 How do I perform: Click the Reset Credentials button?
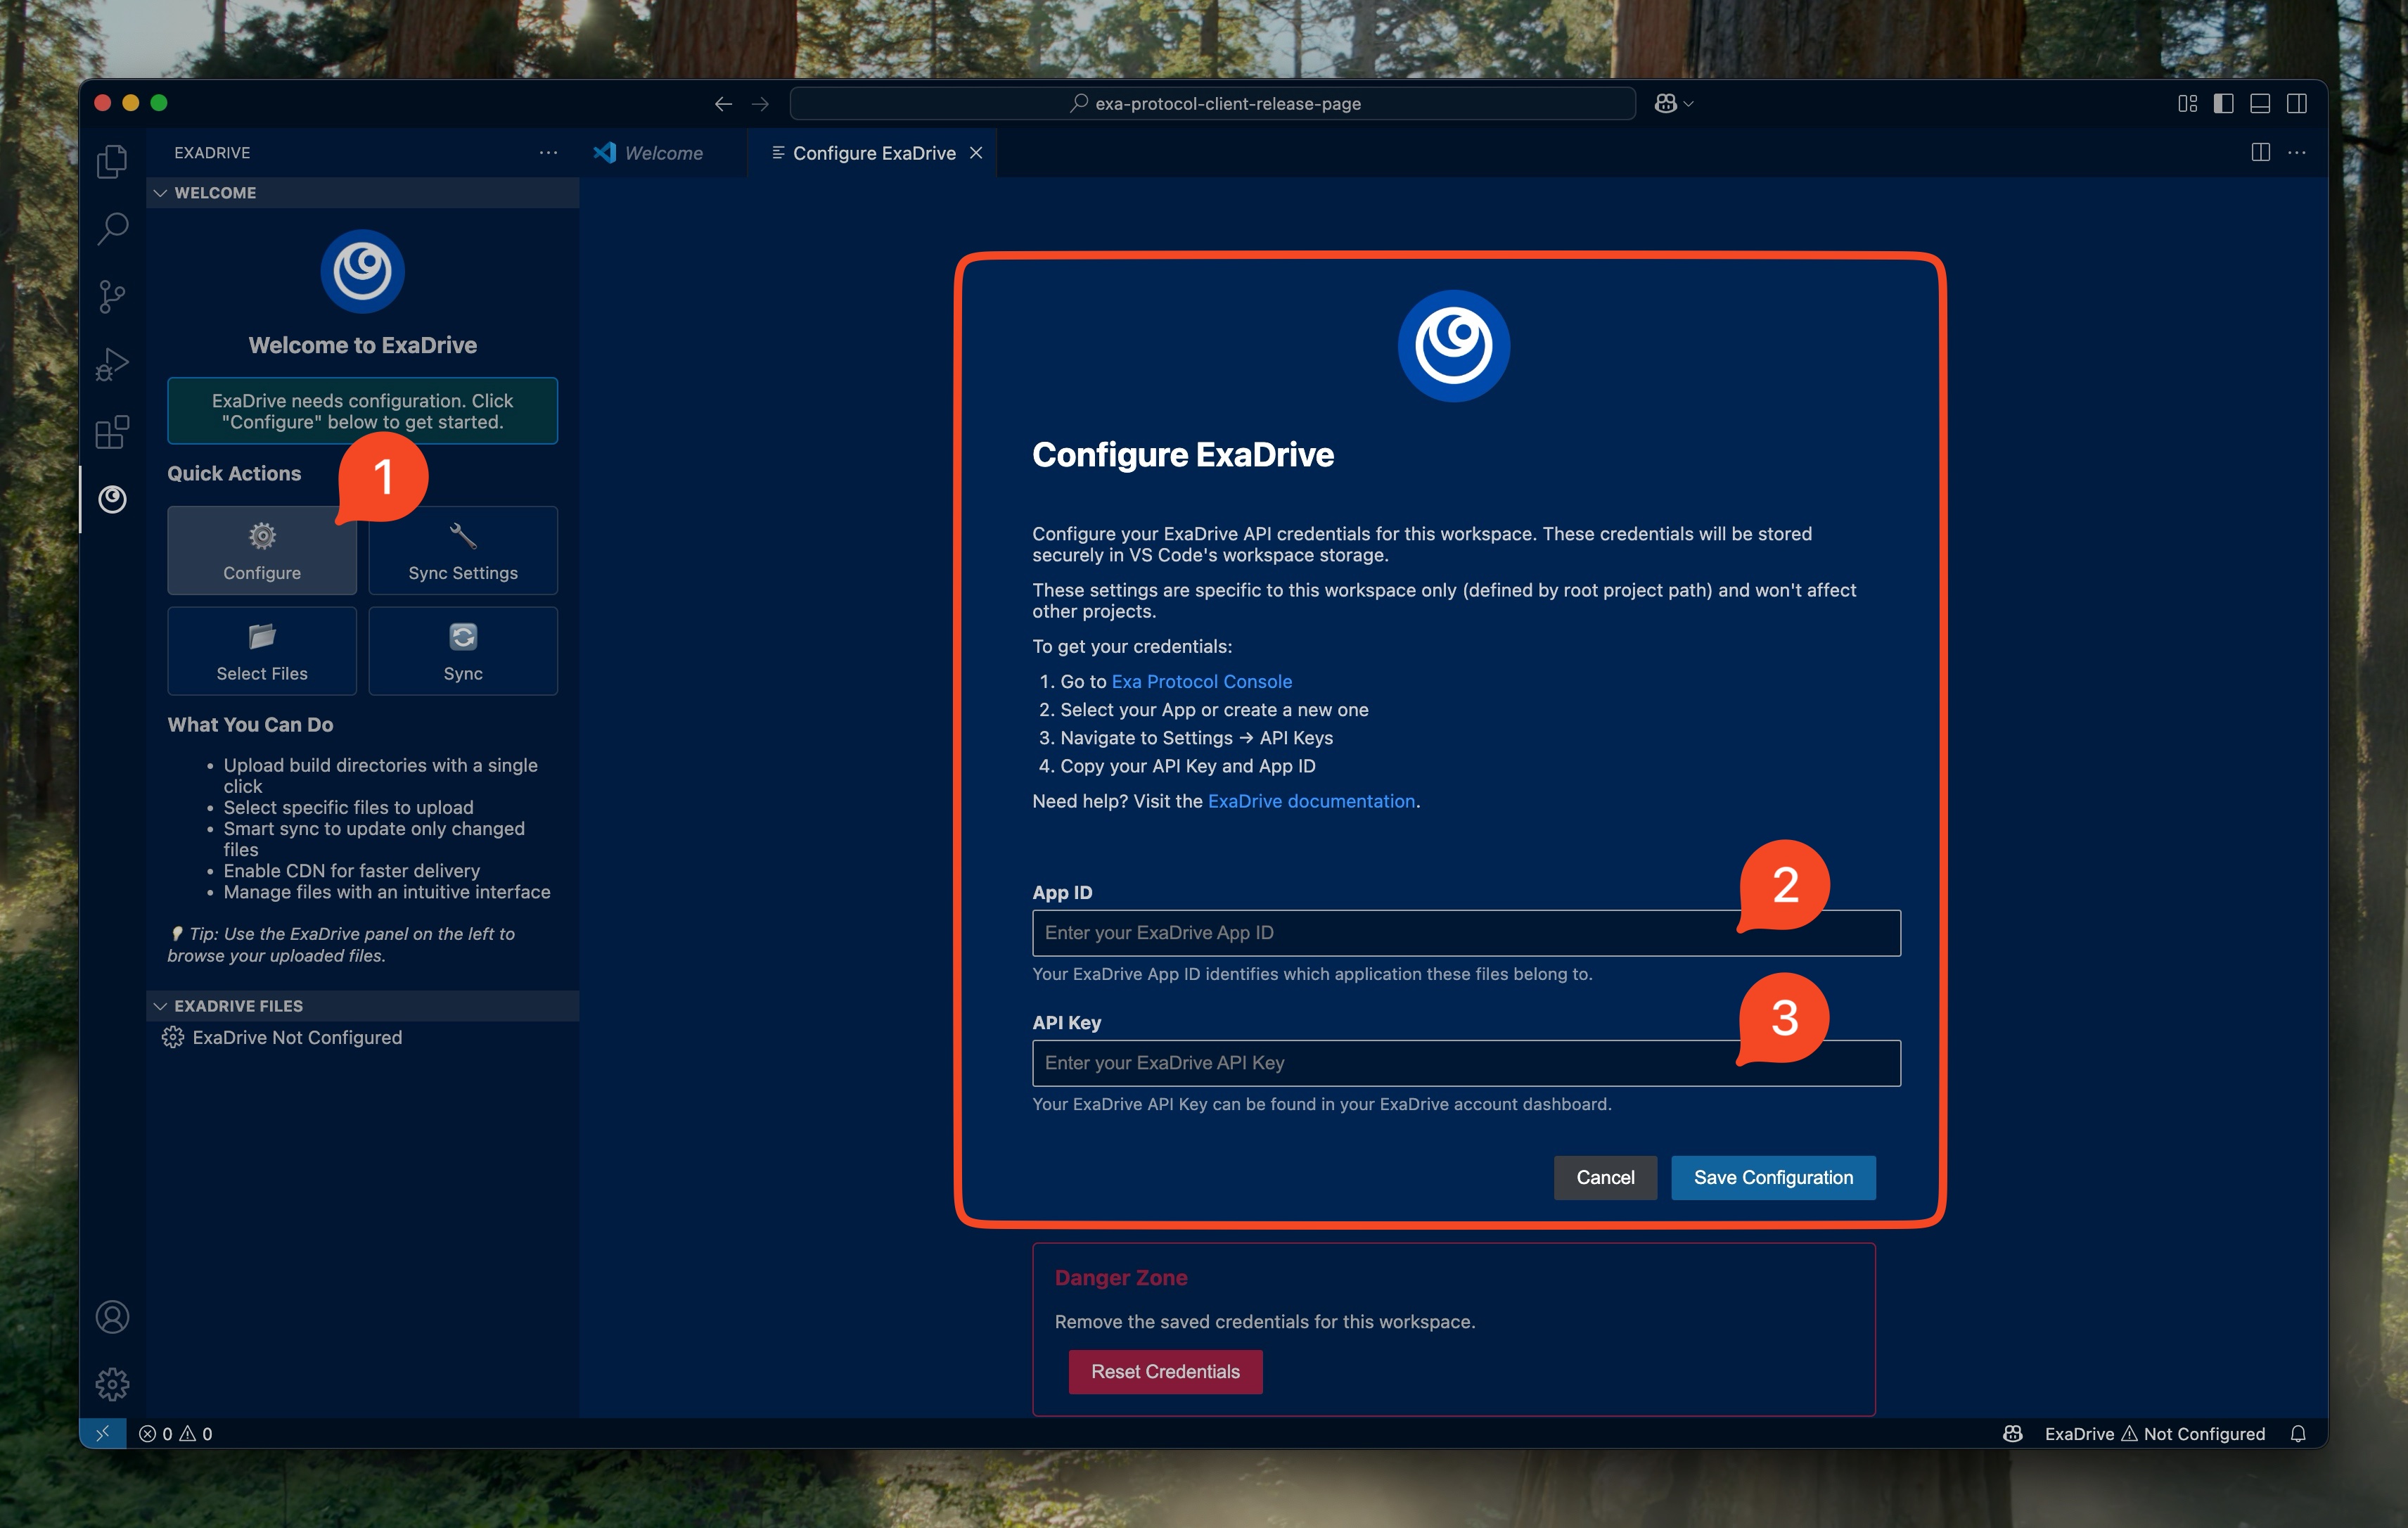(1165, 1372)
